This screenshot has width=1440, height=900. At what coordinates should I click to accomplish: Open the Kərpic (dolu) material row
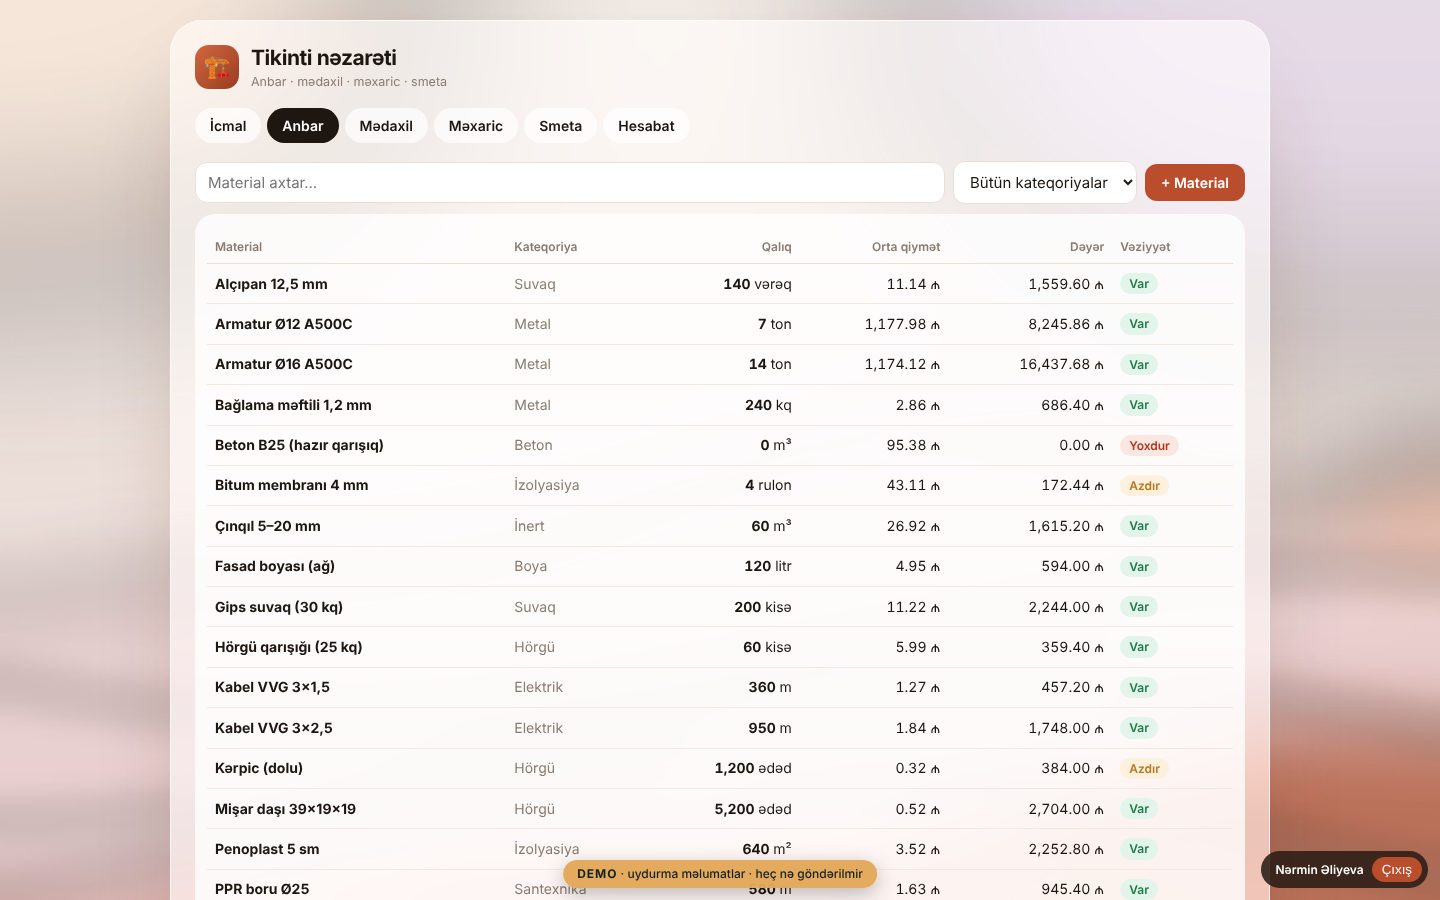pyautogui.click(x=720, y=768)
